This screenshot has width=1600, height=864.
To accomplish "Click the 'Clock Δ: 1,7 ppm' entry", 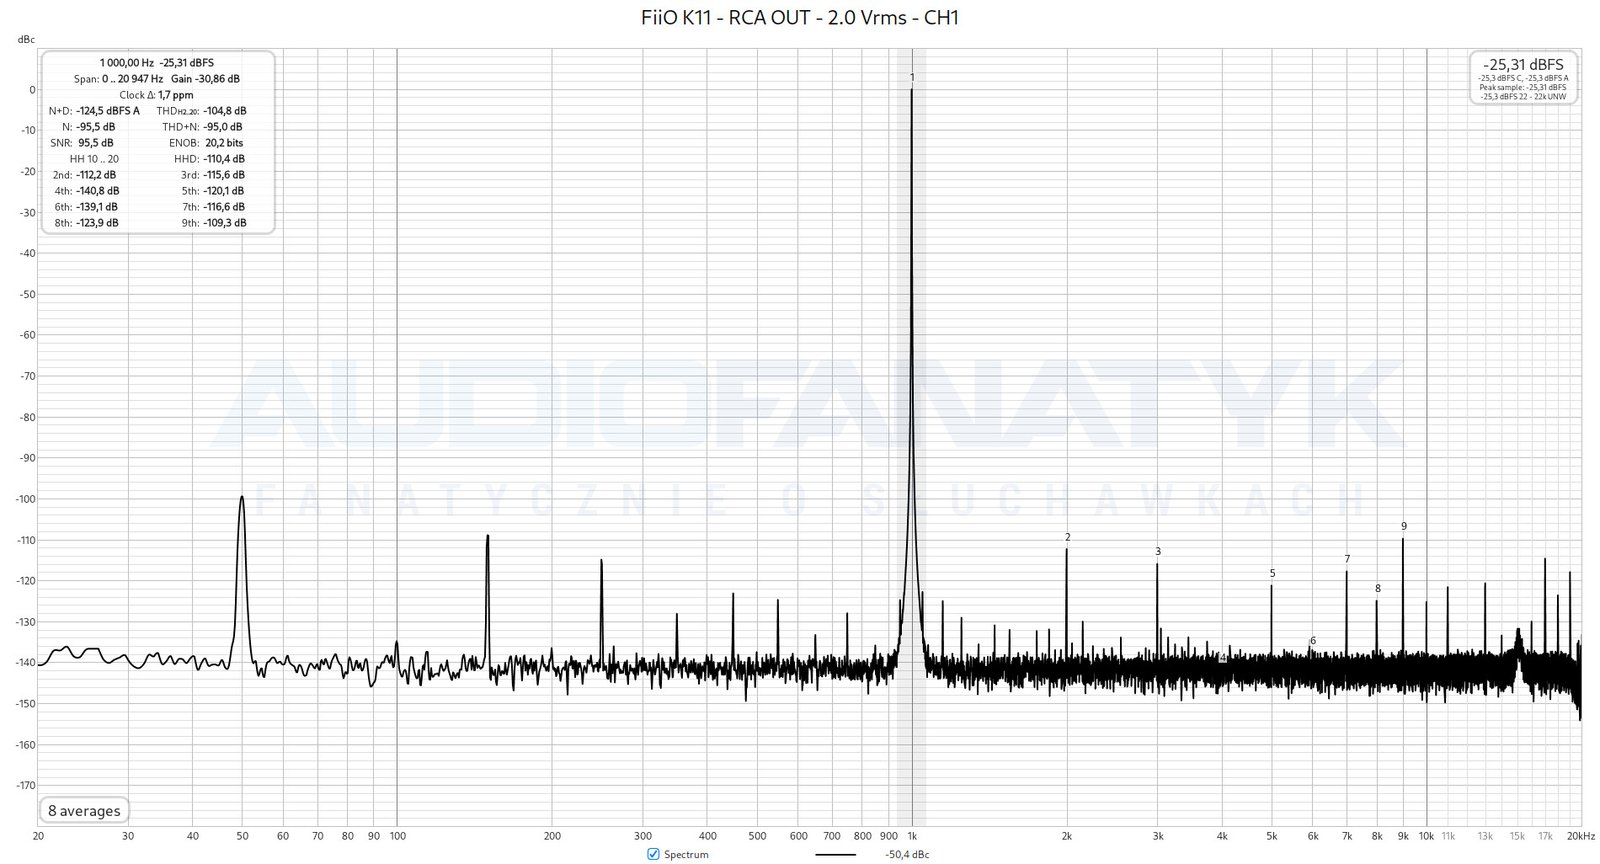I will [157, 95].
